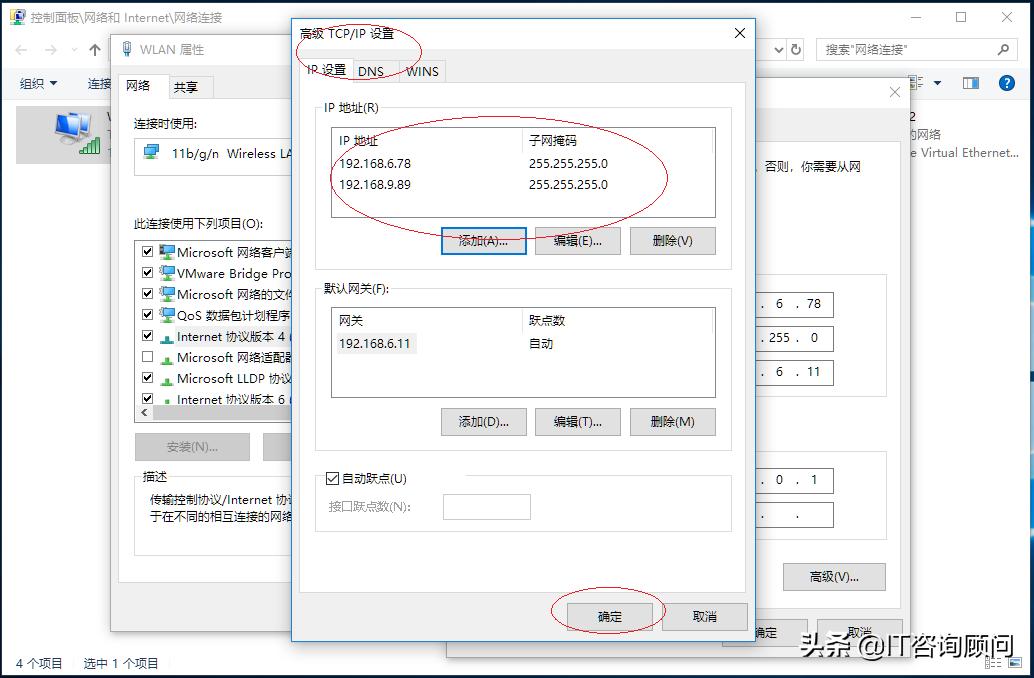Click the back navigation arrow dropdown chevron
This screenshot has height=678, width=1034.
pyautogui.click(x=74, y=49)
